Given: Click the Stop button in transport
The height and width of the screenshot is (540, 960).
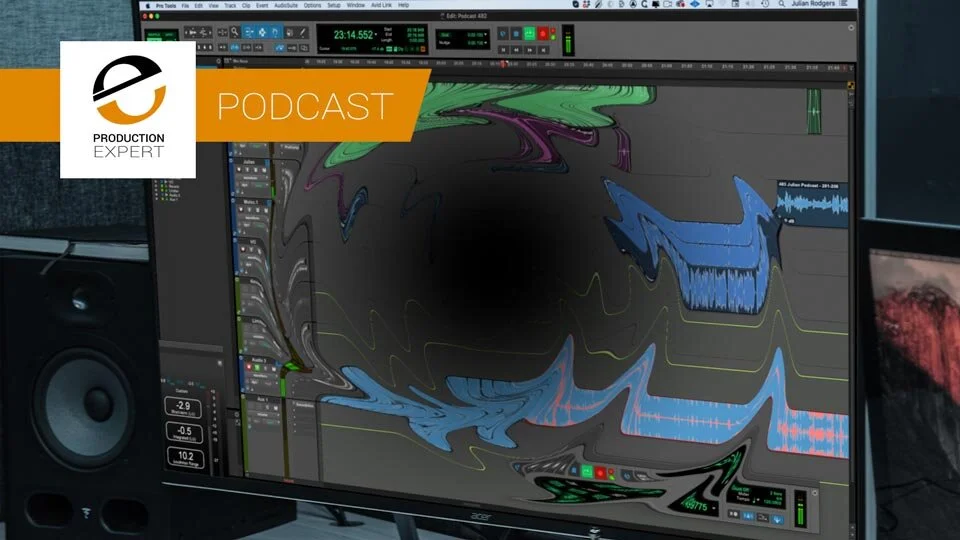Looking at the screenshot, I should click(516, 34).
